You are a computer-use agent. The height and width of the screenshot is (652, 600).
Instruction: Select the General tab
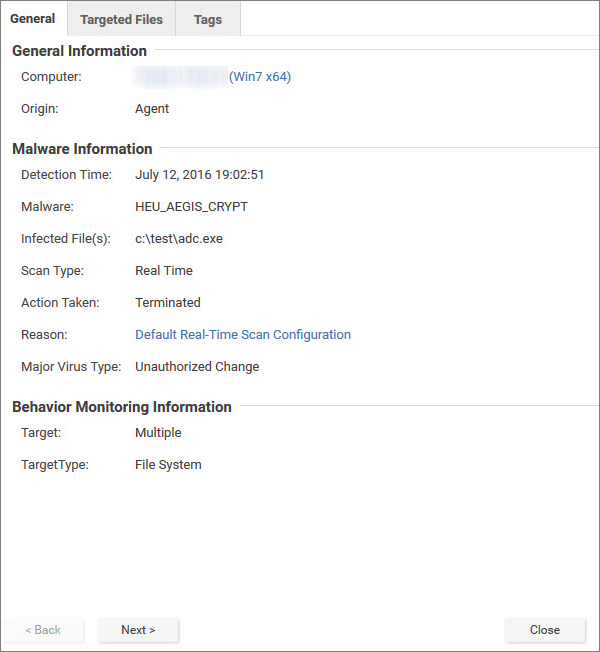pyautogui.click(x=33, y=19)
